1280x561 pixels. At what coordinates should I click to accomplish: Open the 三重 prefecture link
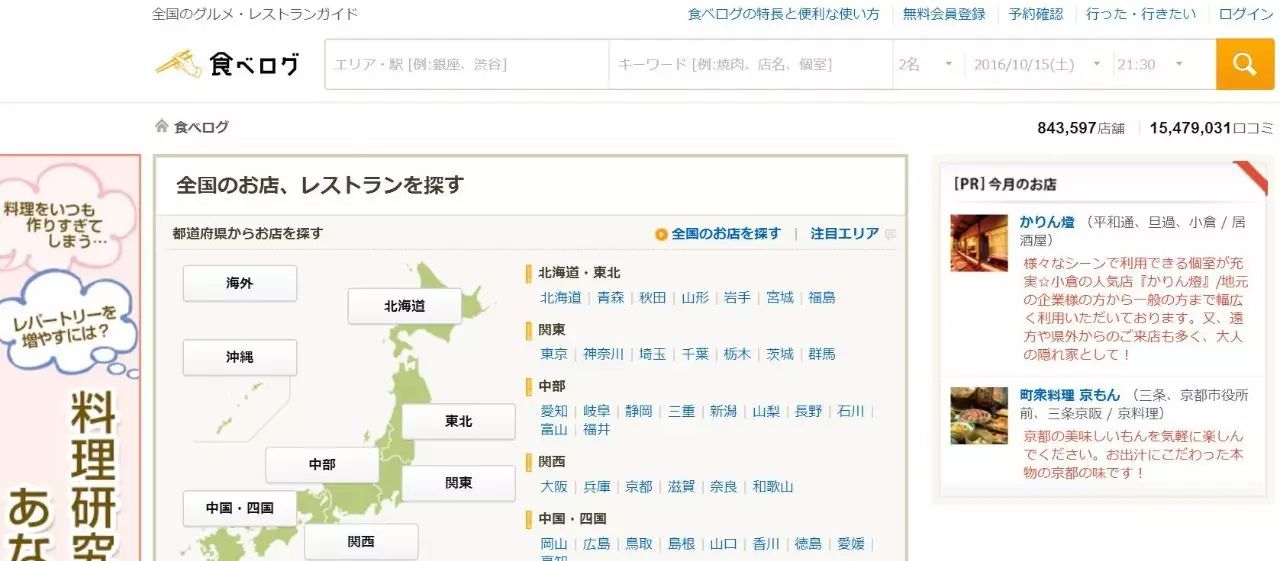[681, 411]
